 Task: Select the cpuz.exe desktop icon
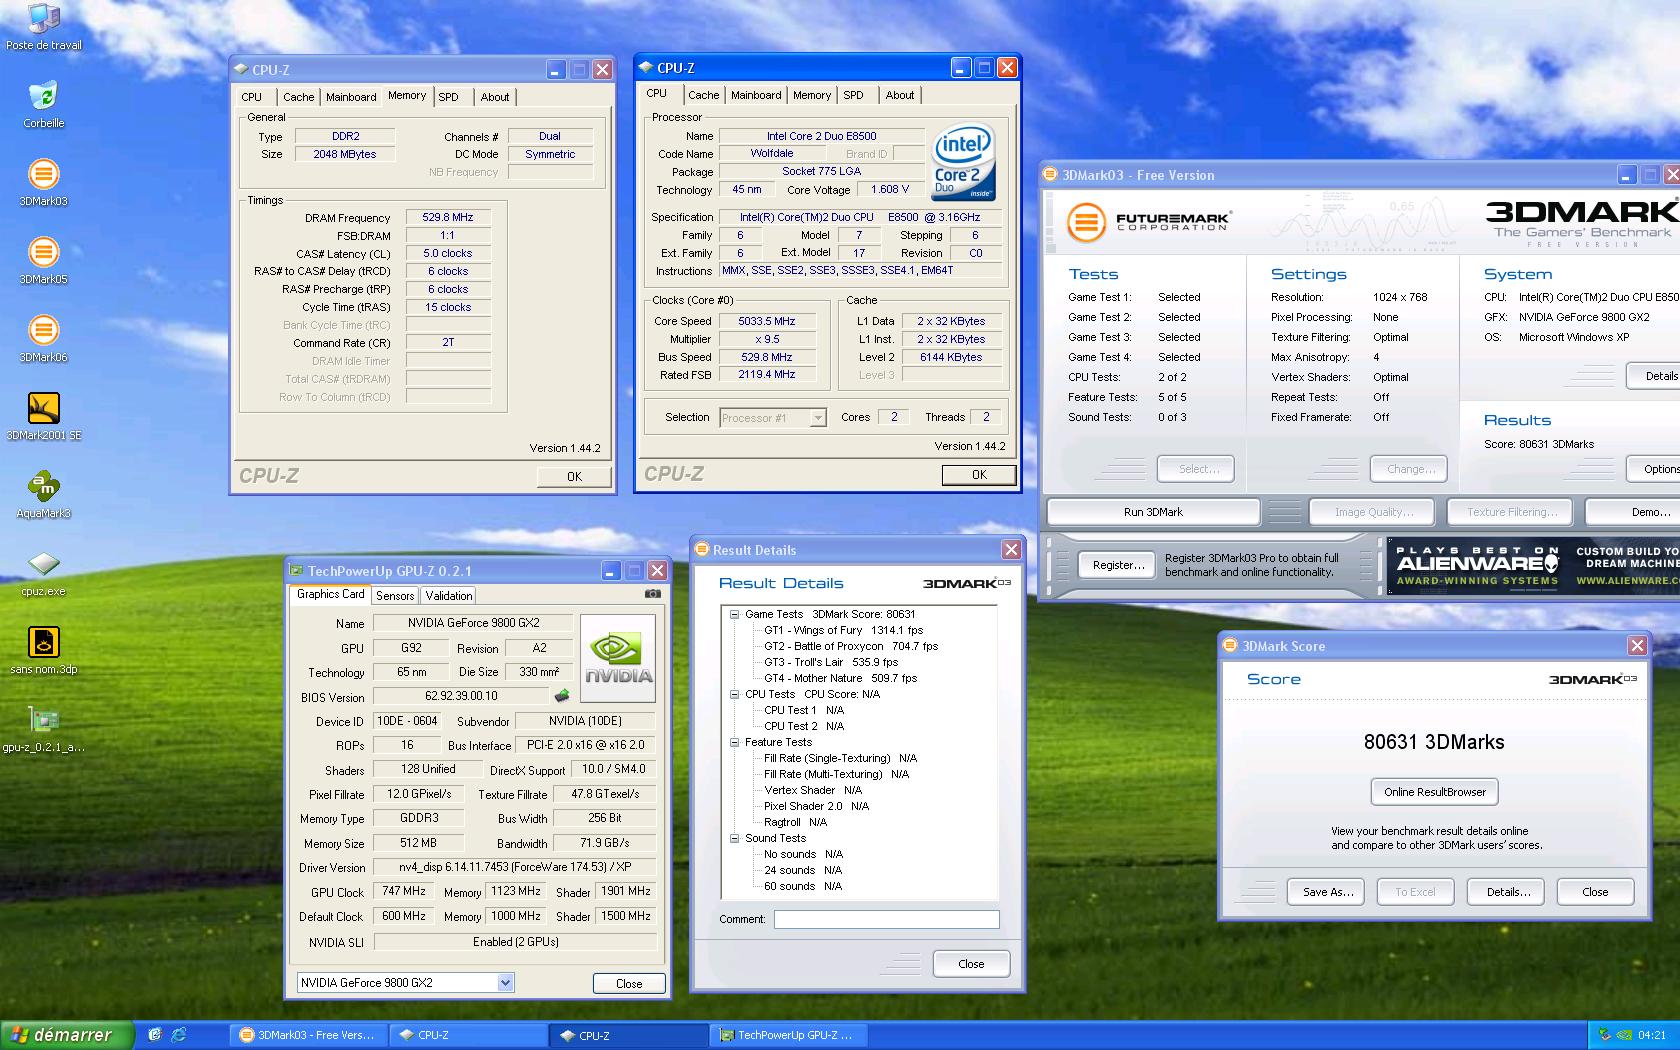coord(43,573)
